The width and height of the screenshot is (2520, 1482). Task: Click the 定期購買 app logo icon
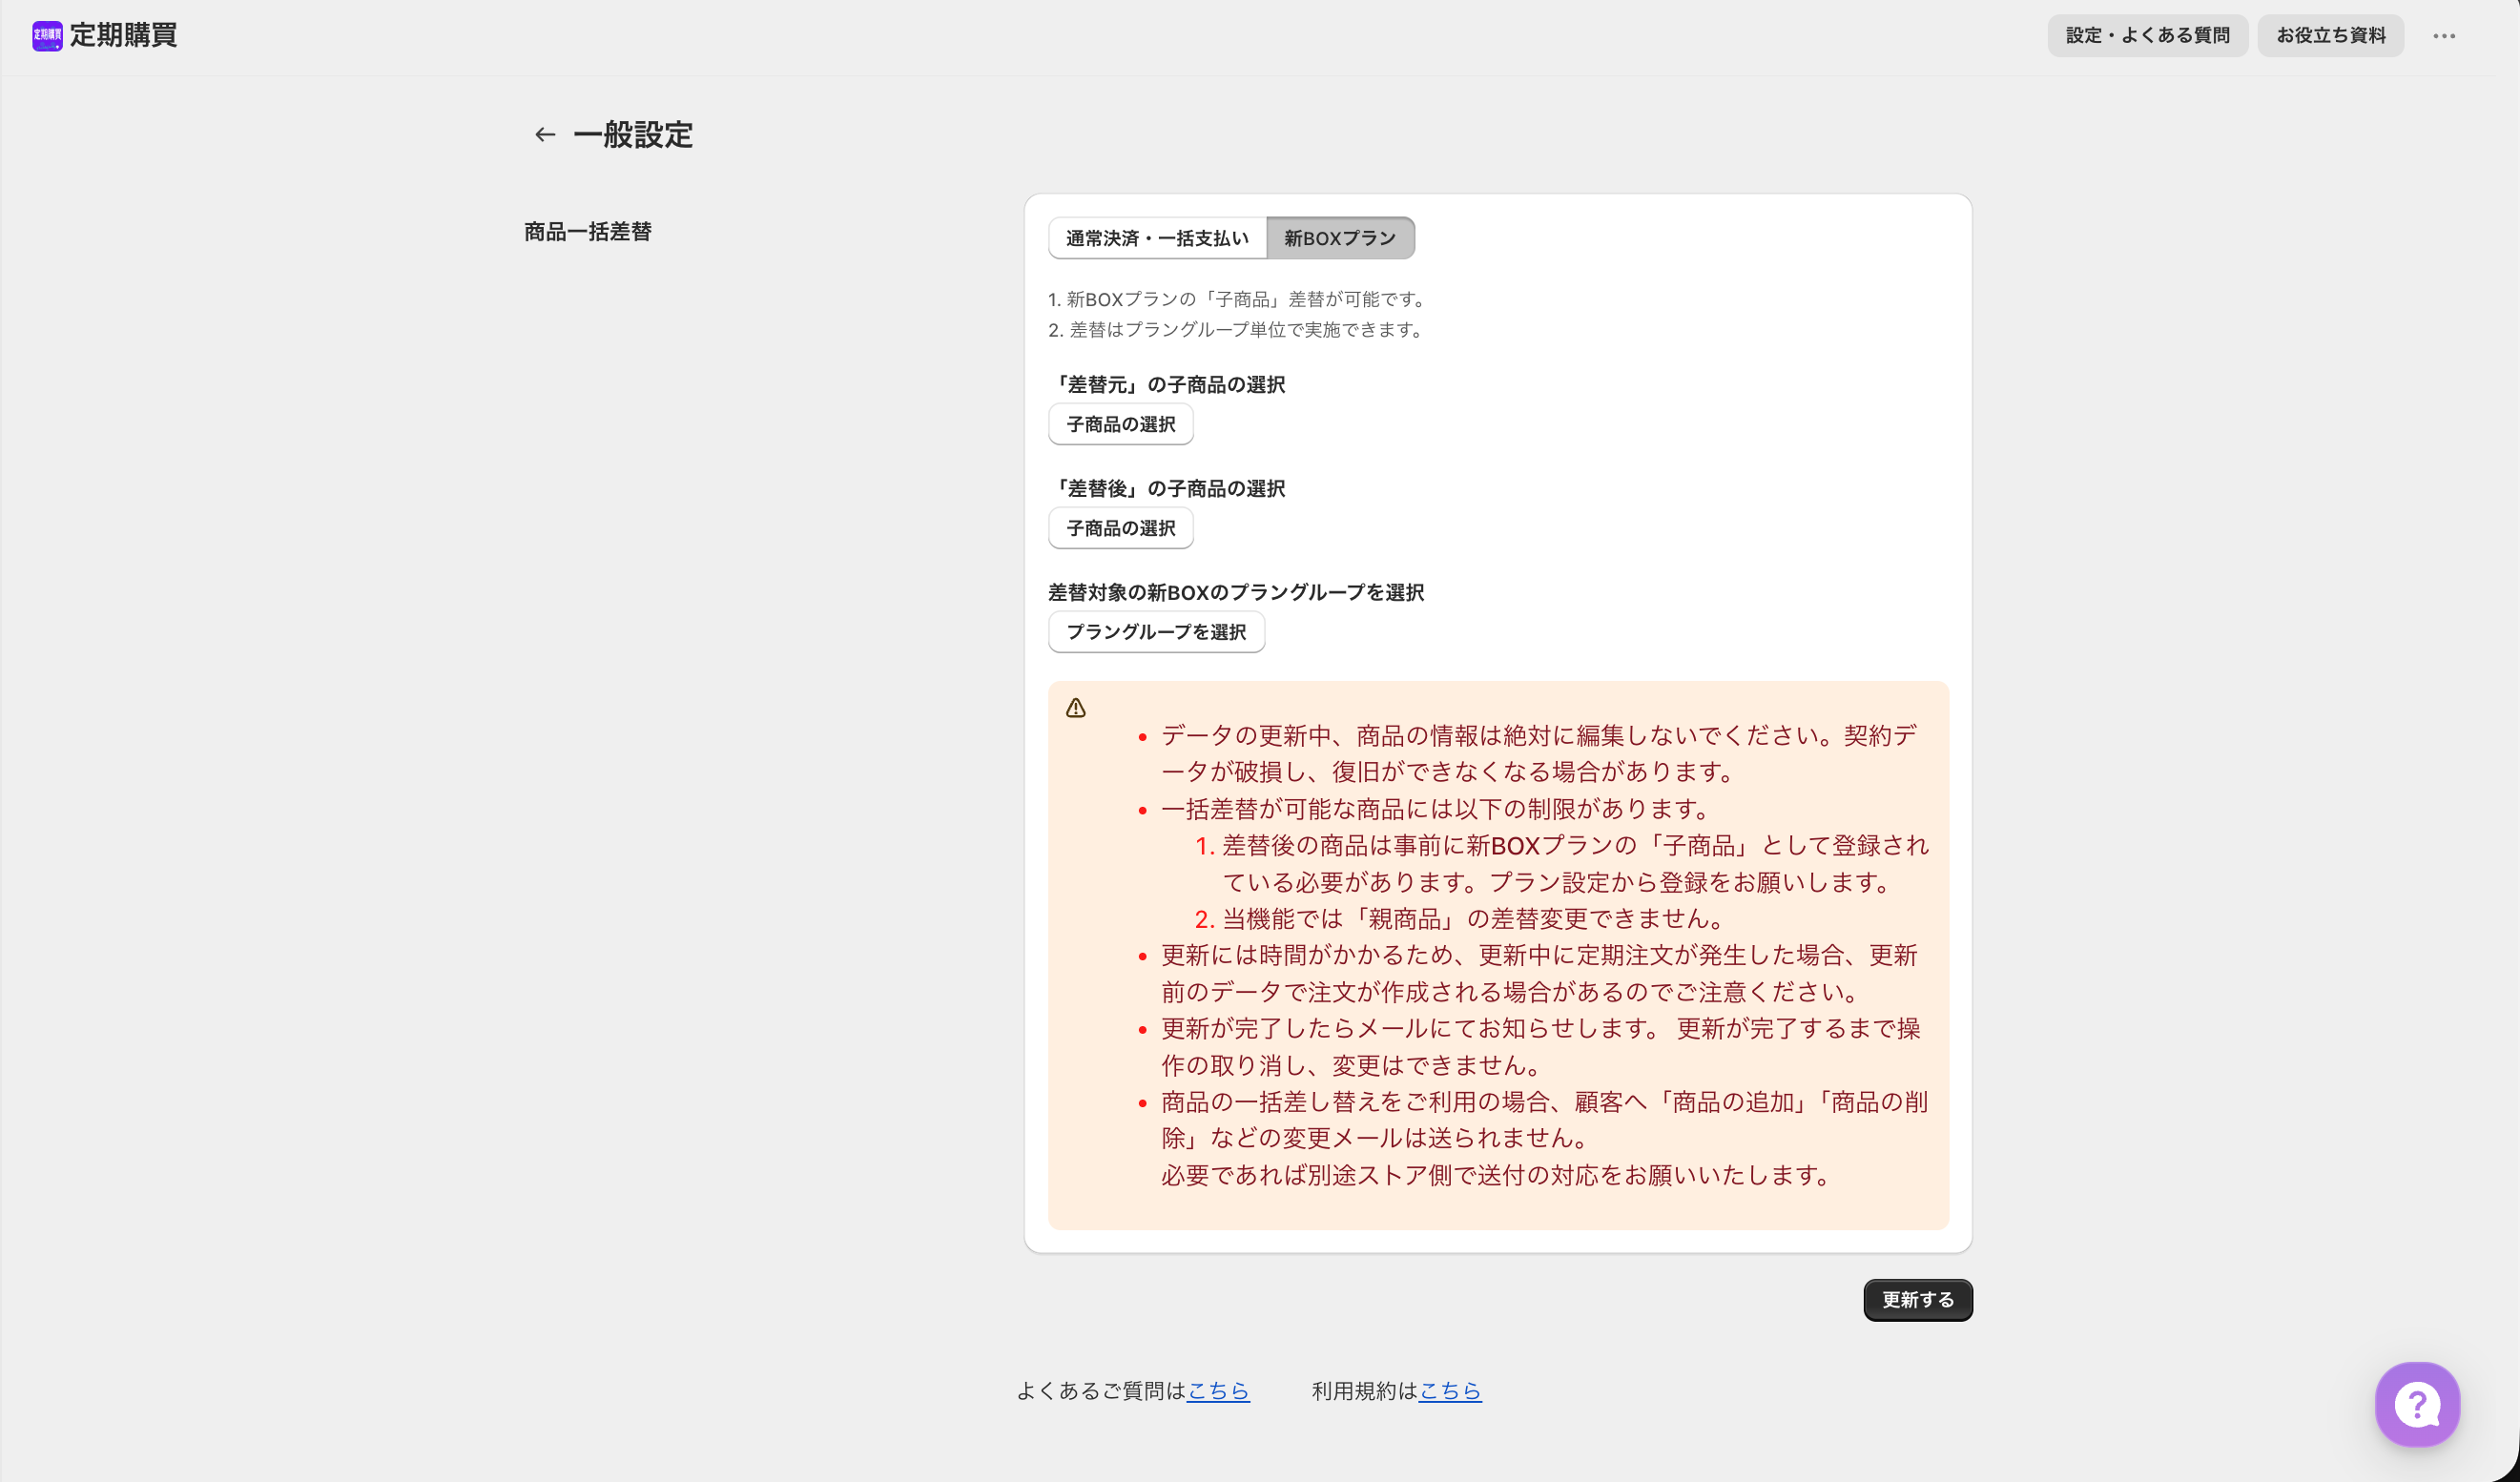[x=47, y=36]
